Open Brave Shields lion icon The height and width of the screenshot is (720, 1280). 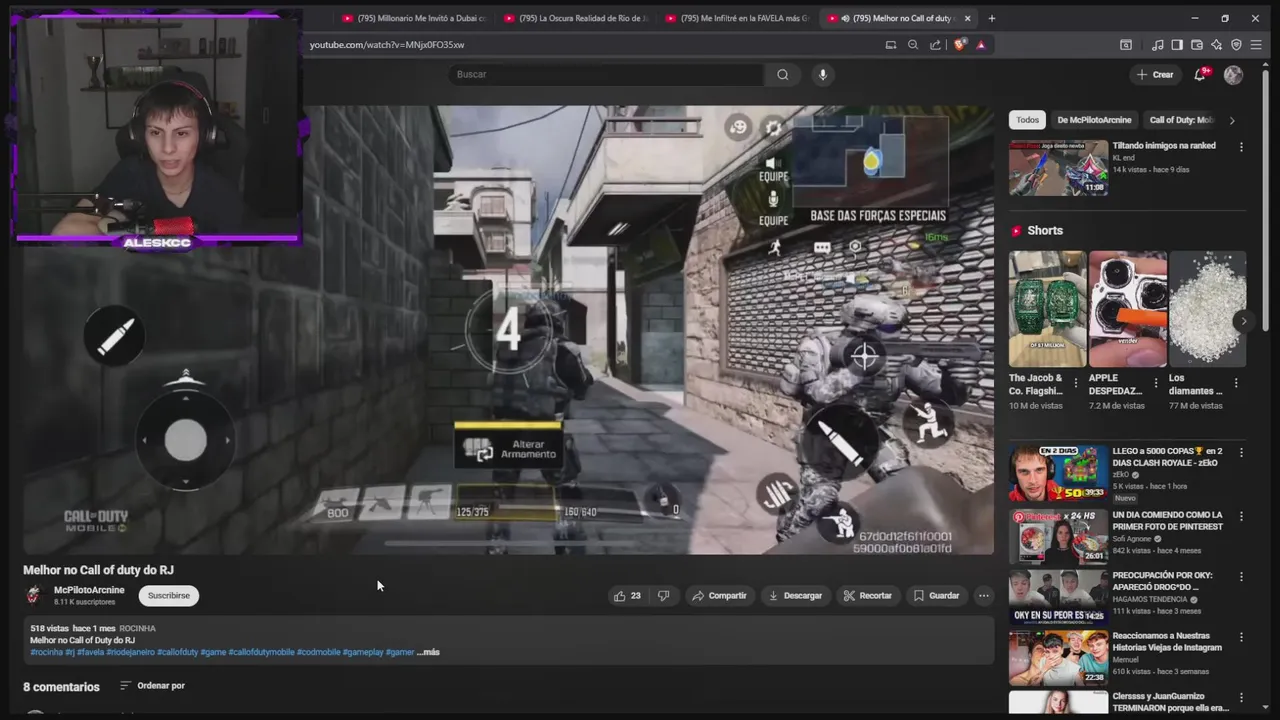(960, 45)
